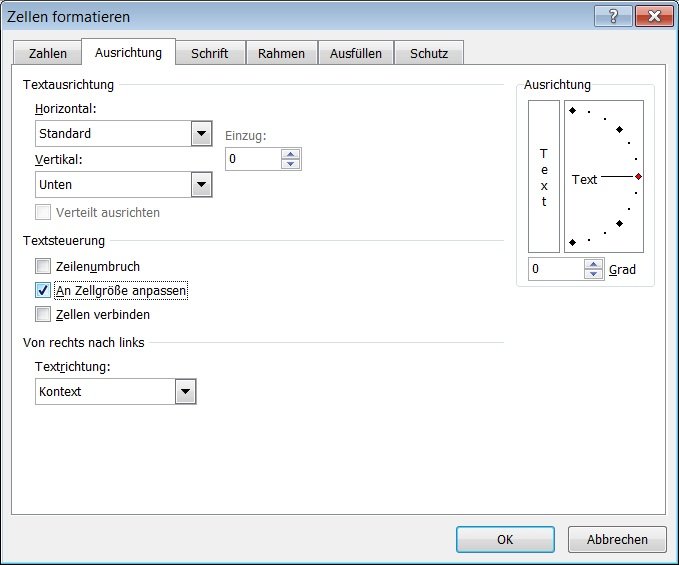
Task: Click the help question mark button
Action: [x=611, y=17]
